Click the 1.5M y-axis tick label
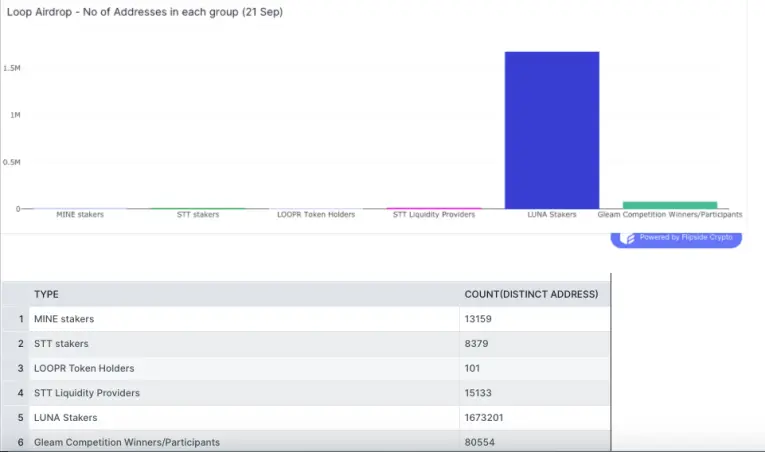Viewport: 765px width, 452px height. pos(12,68)
